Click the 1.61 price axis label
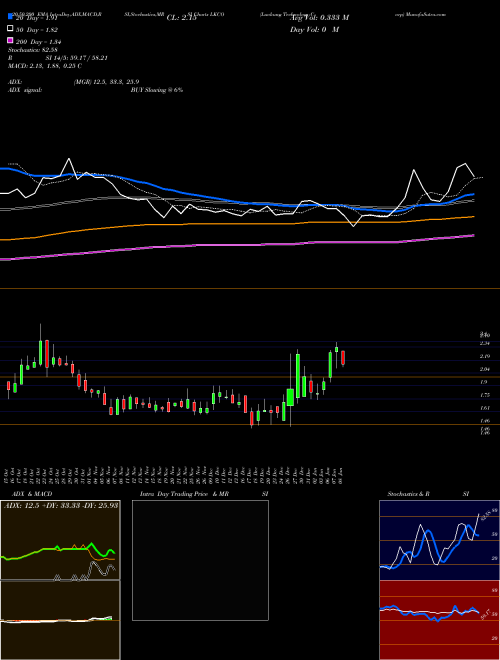Viewport: 500px width, 660px height. (x=484, y=408)
